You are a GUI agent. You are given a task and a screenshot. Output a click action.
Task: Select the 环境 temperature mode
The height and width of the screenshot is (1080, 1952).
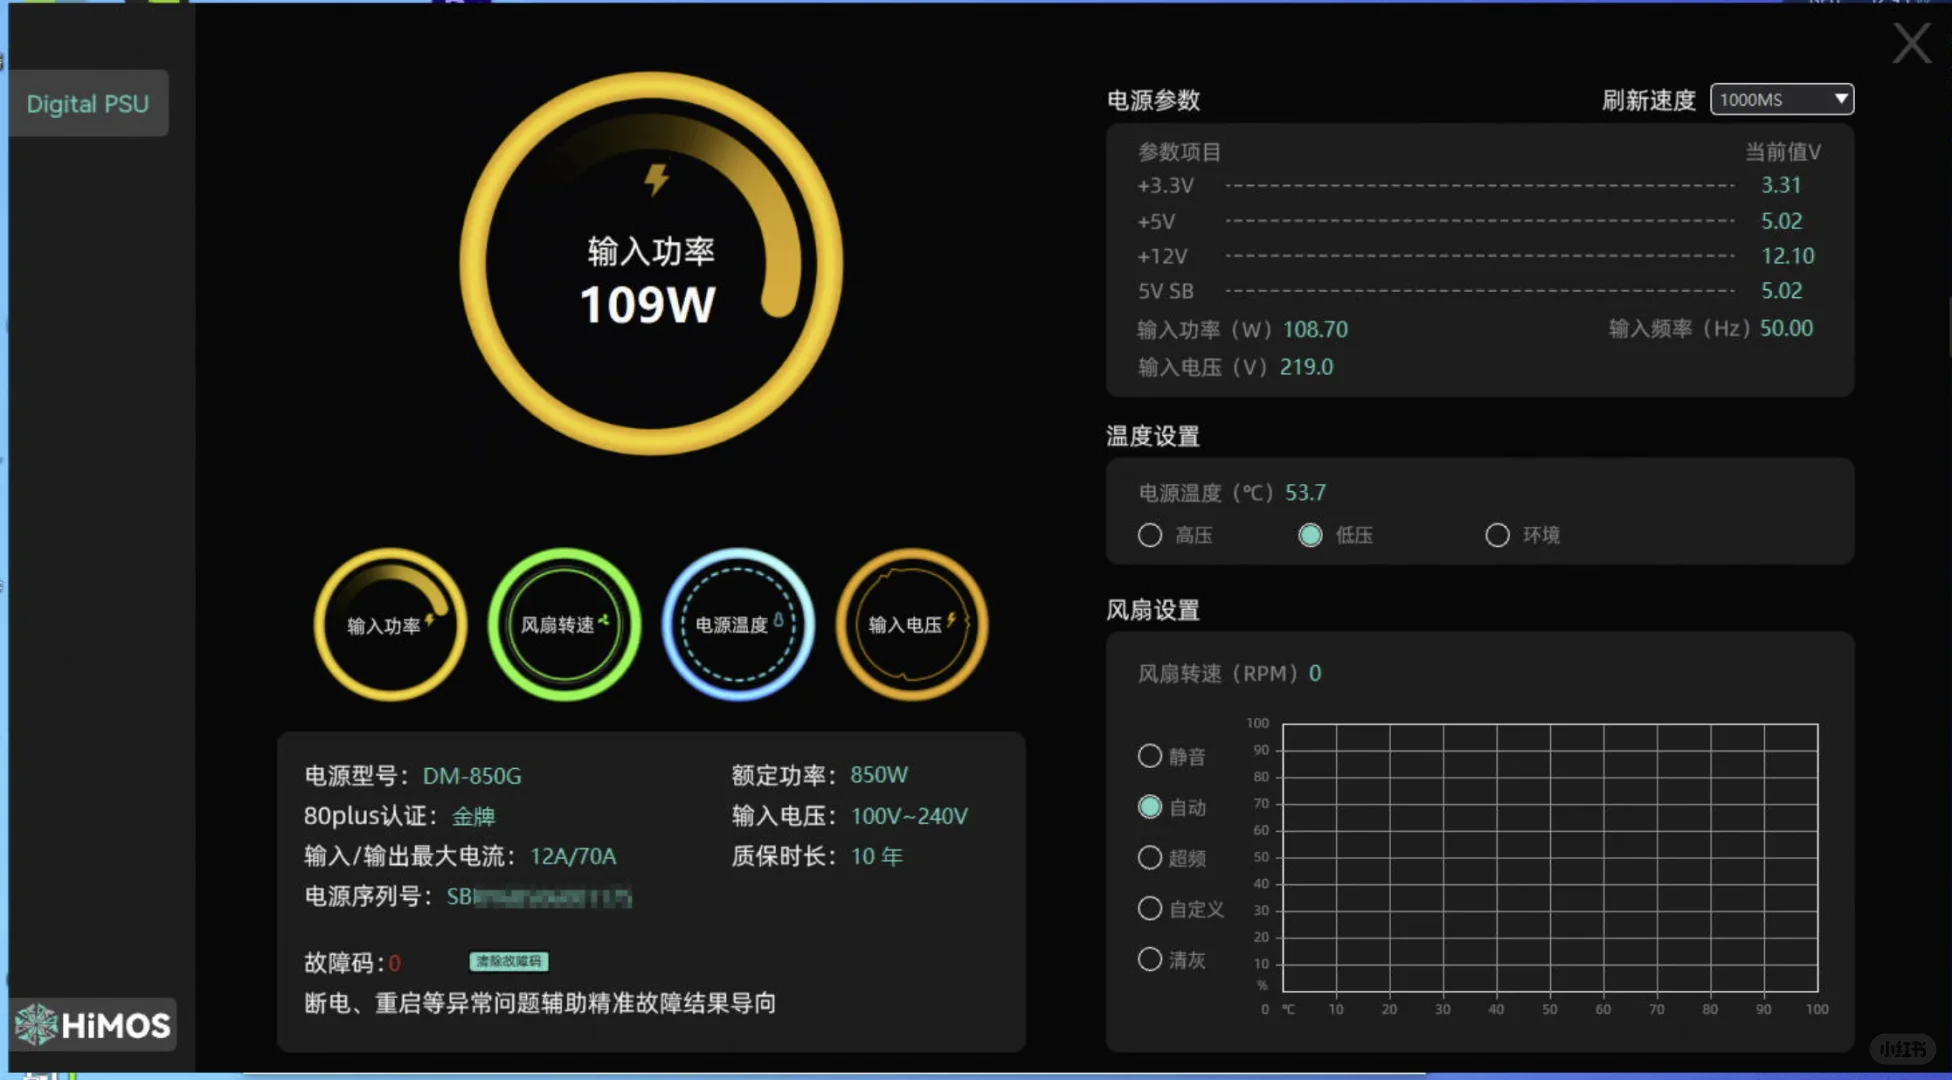(x=1496, y=535)
